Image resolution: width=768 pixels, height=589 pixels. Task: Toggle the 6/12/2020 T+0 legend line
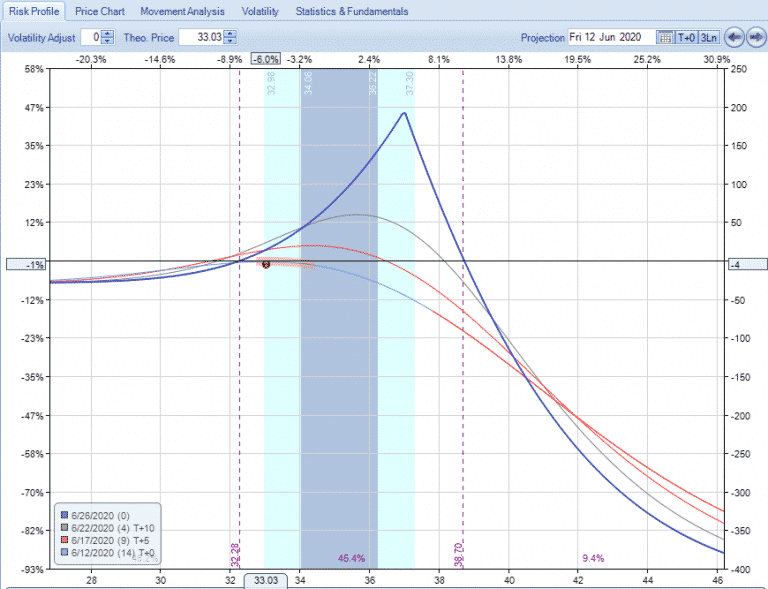click(x=65, y=553)
